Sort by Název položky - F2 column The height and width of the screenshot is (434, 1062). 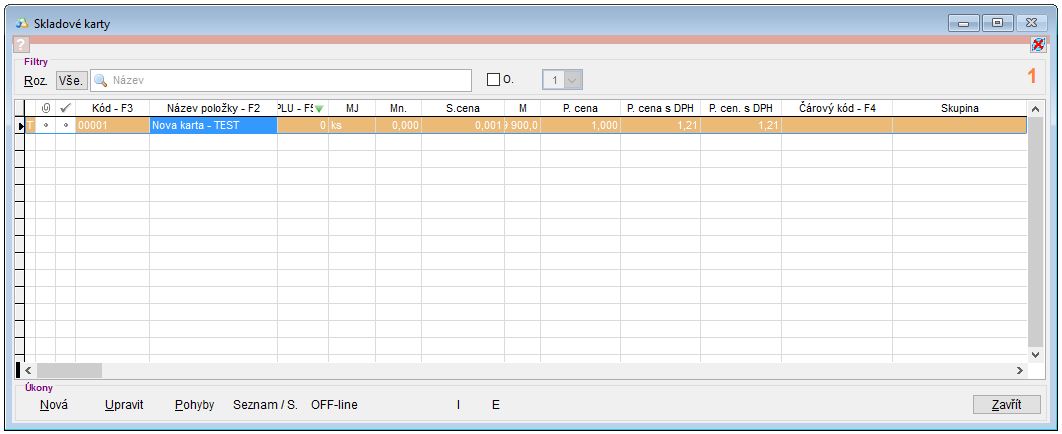click(x=213, y=108)
